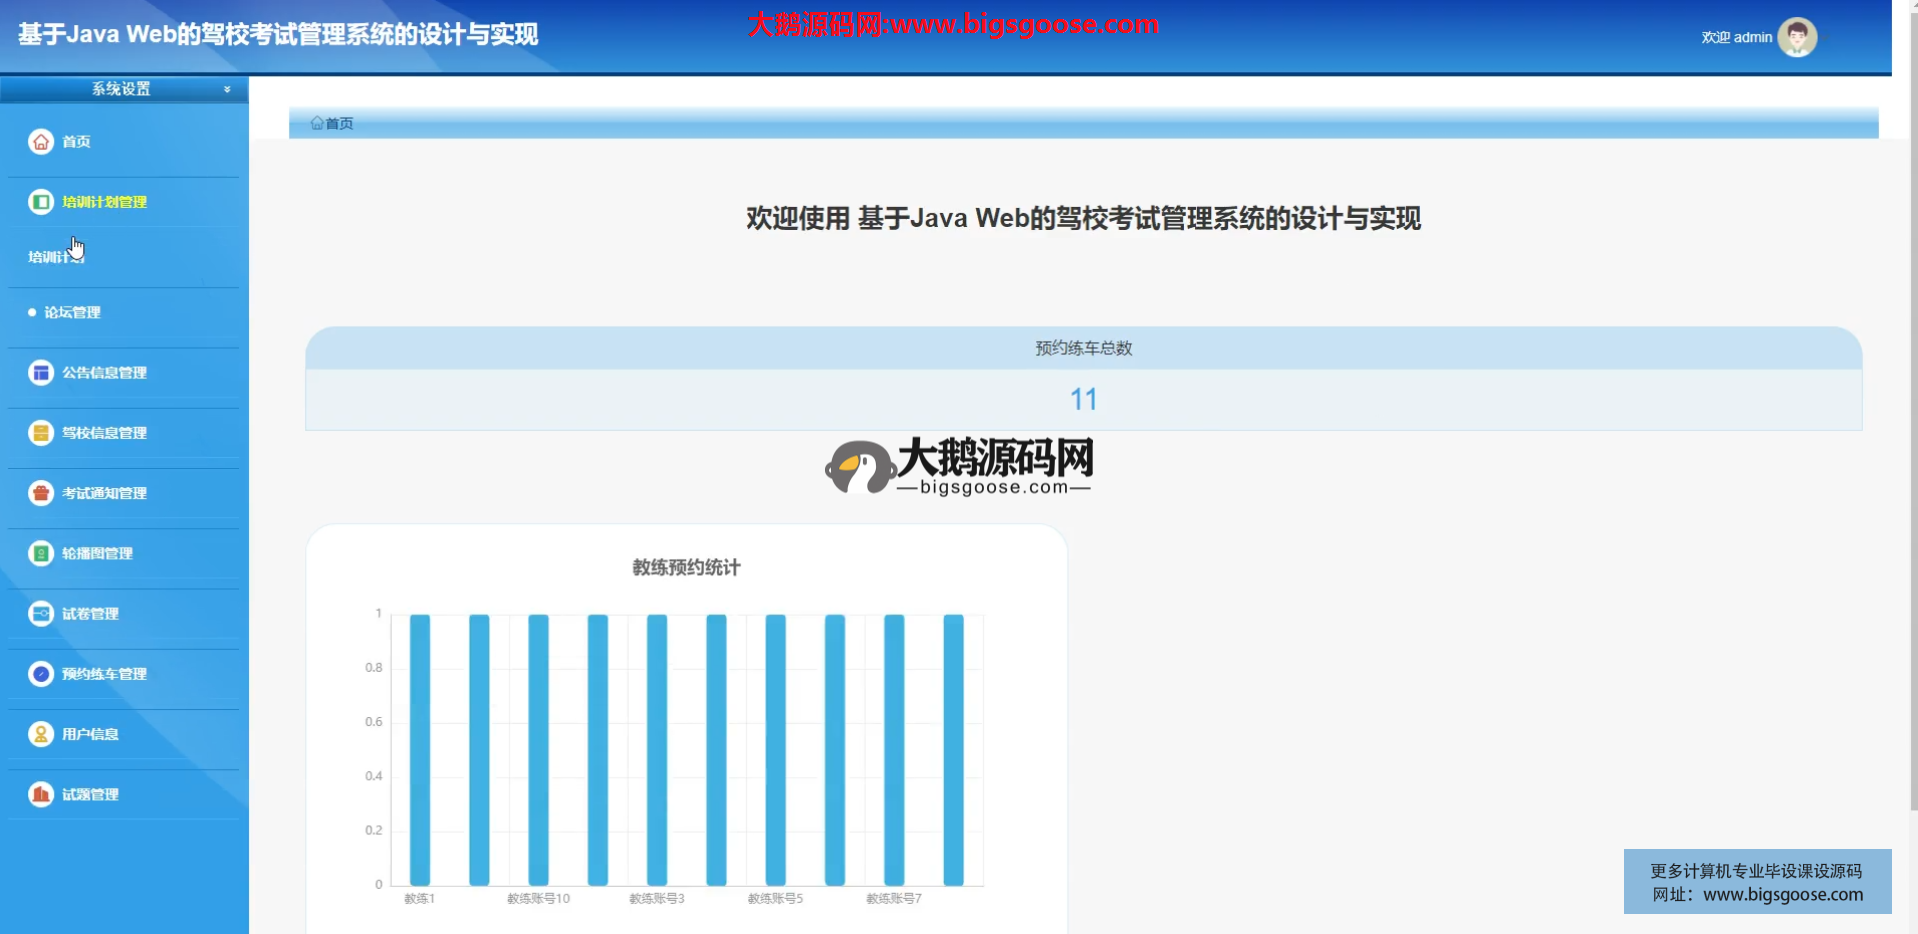This screenshot has height=934, width=1918.
Task: Click the 教练1 bar in chart
Action: 420,750
